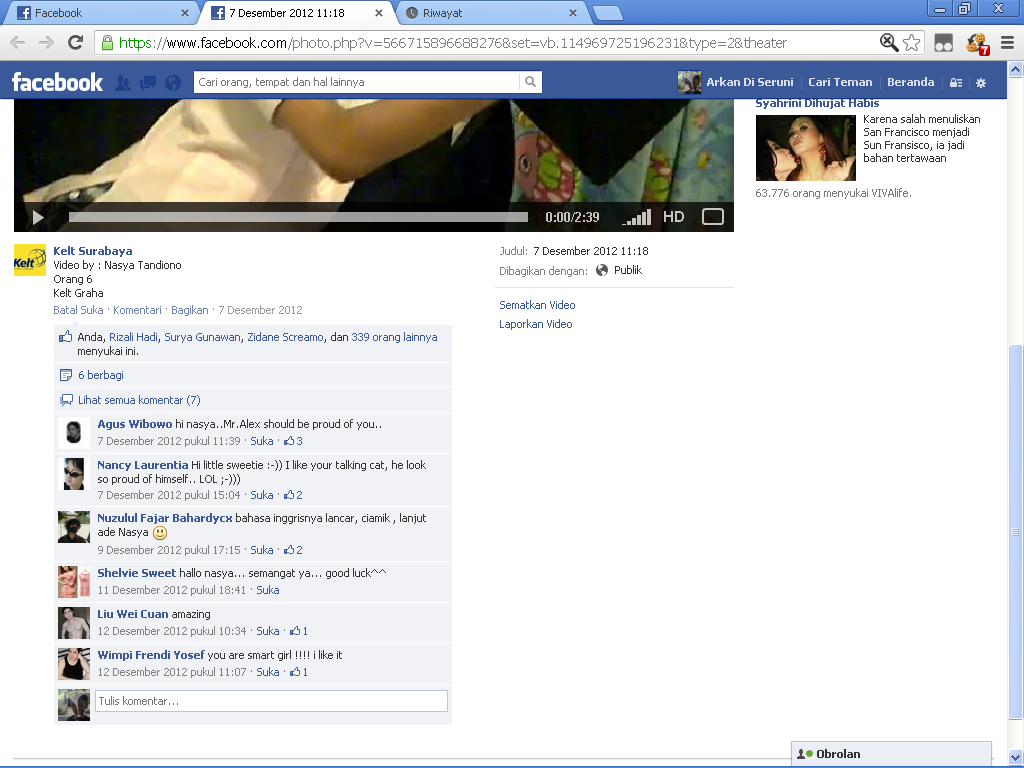
Task: Like Liu Wei Cuan's comment
Action: tap(268, 631)
